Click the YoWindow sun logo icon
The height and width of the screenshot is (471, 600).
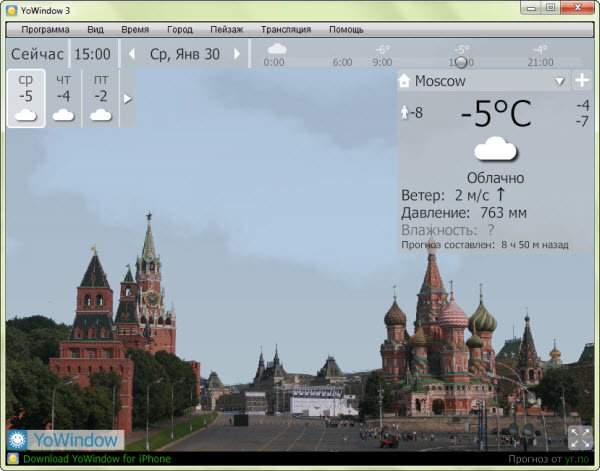[x=17, y=439]
